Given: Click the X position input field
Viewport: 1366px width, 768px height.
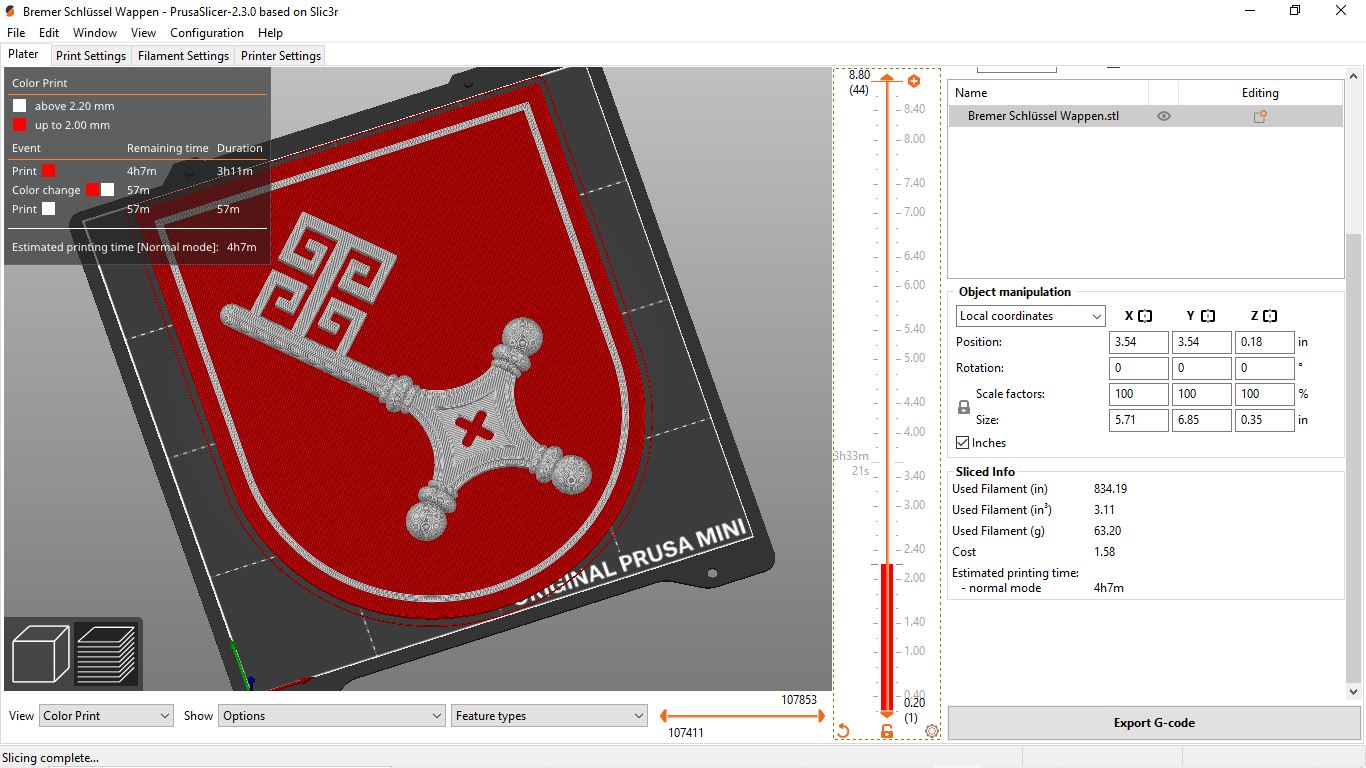Looking at the screenshot, I should (1137, 341).
